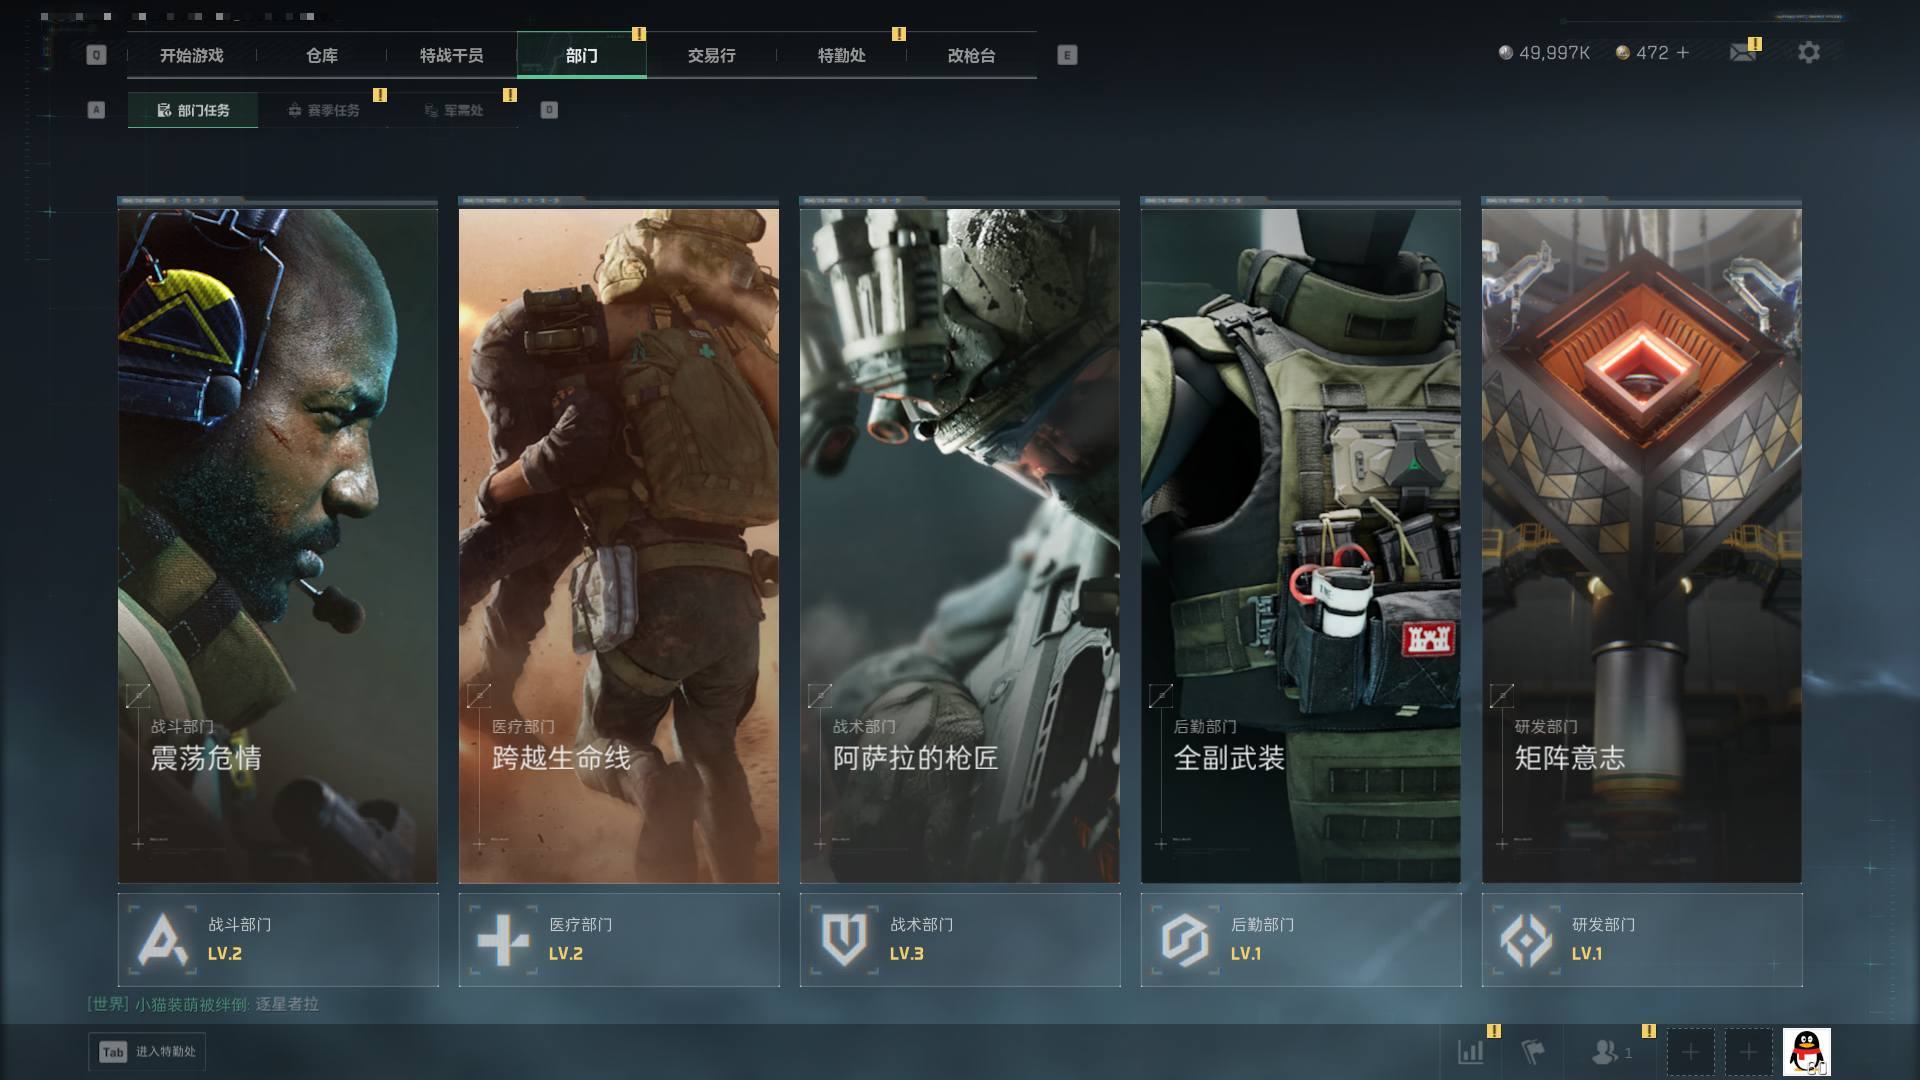Add teammate in second empty slot
1920x1080 pixels.
(1748, 1052)
